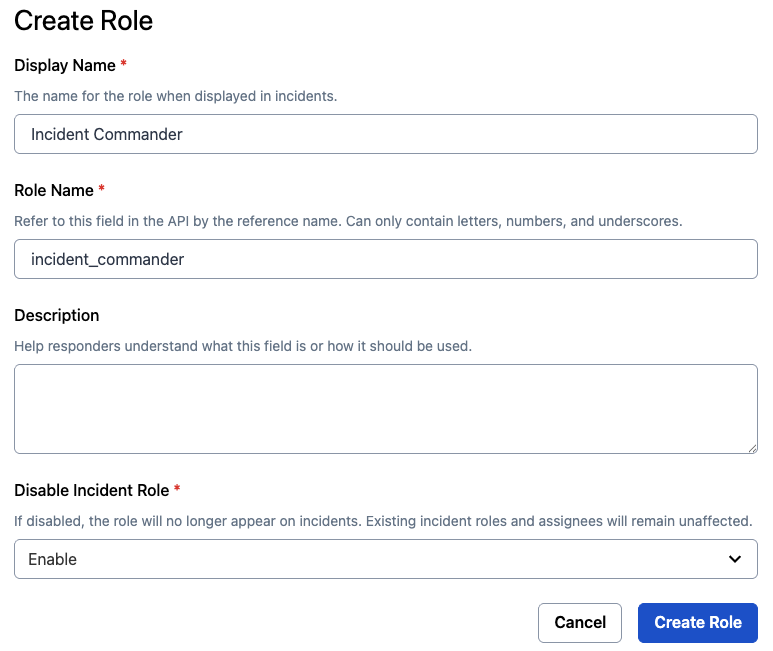
Task: Submit the form with Create Role button
Action: [x=697, y=622]
